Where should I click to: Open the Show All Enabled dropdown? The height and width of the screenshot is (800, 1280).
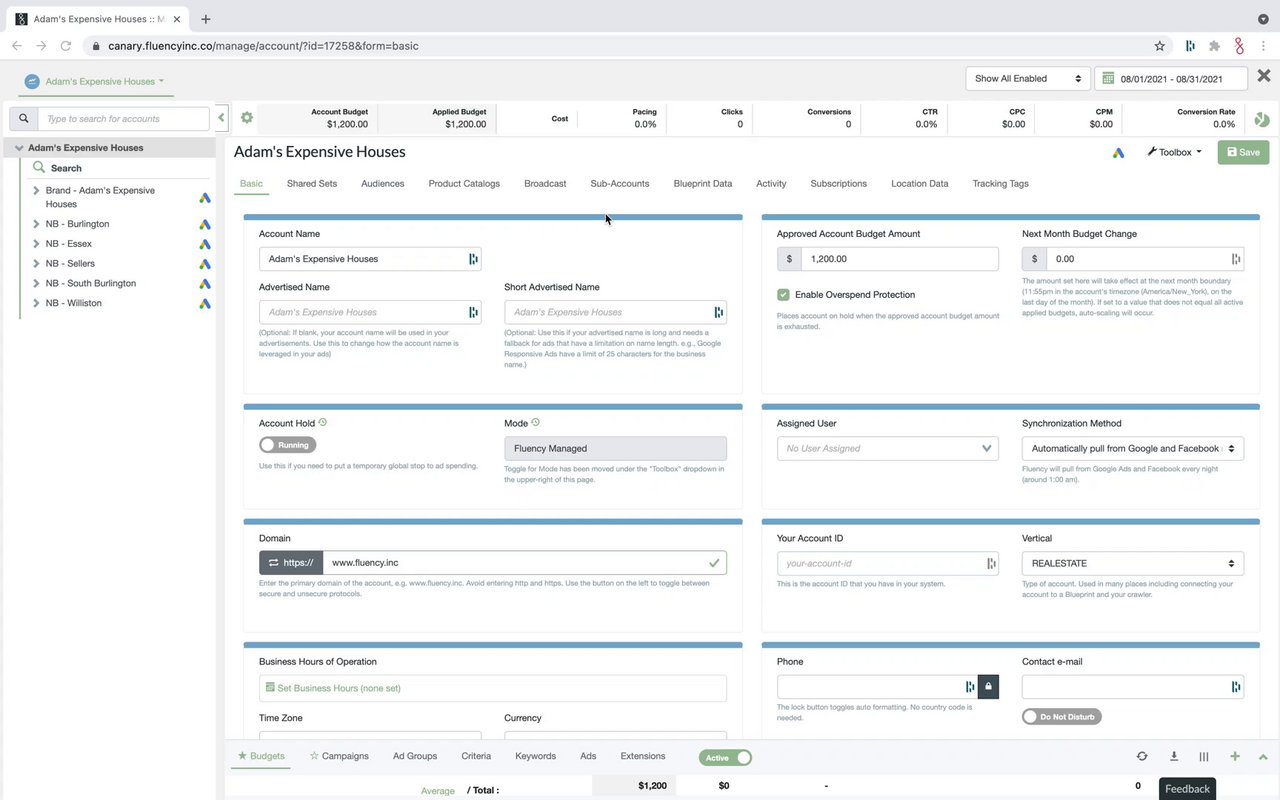pos(1027,78)
